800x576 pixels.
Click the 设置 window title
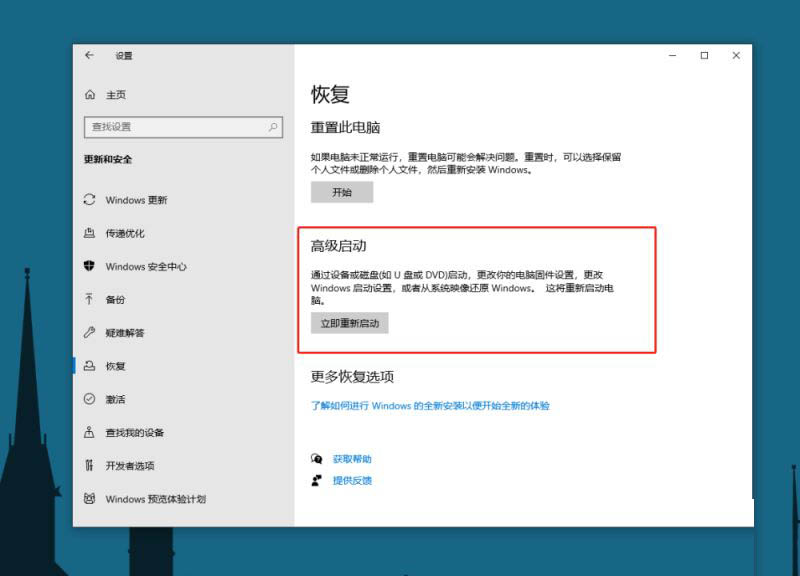[124, 56]
